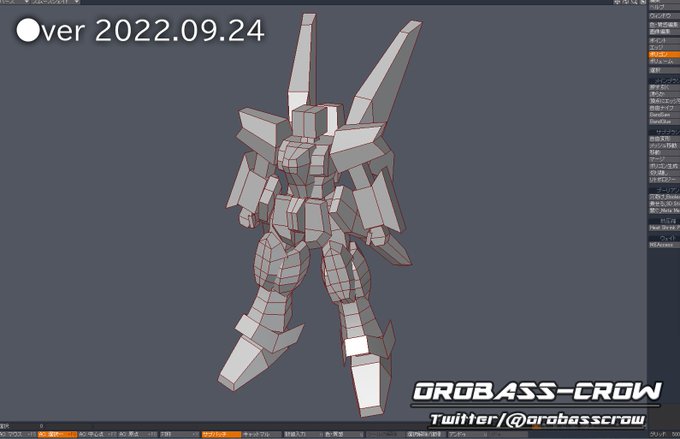Select the highlighted ポリゴン mode
680x439 pixels.
point(664,55)
